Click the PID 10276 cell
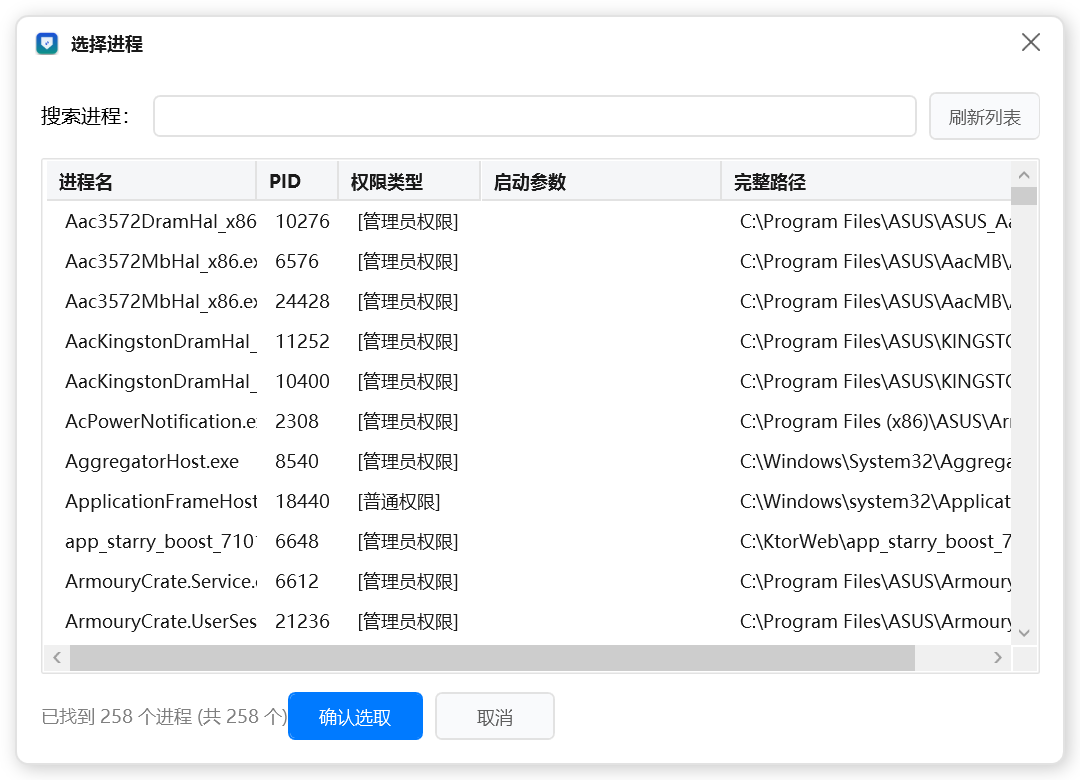The width and height of the screenshot is (1080, 780). pos(302,221)
